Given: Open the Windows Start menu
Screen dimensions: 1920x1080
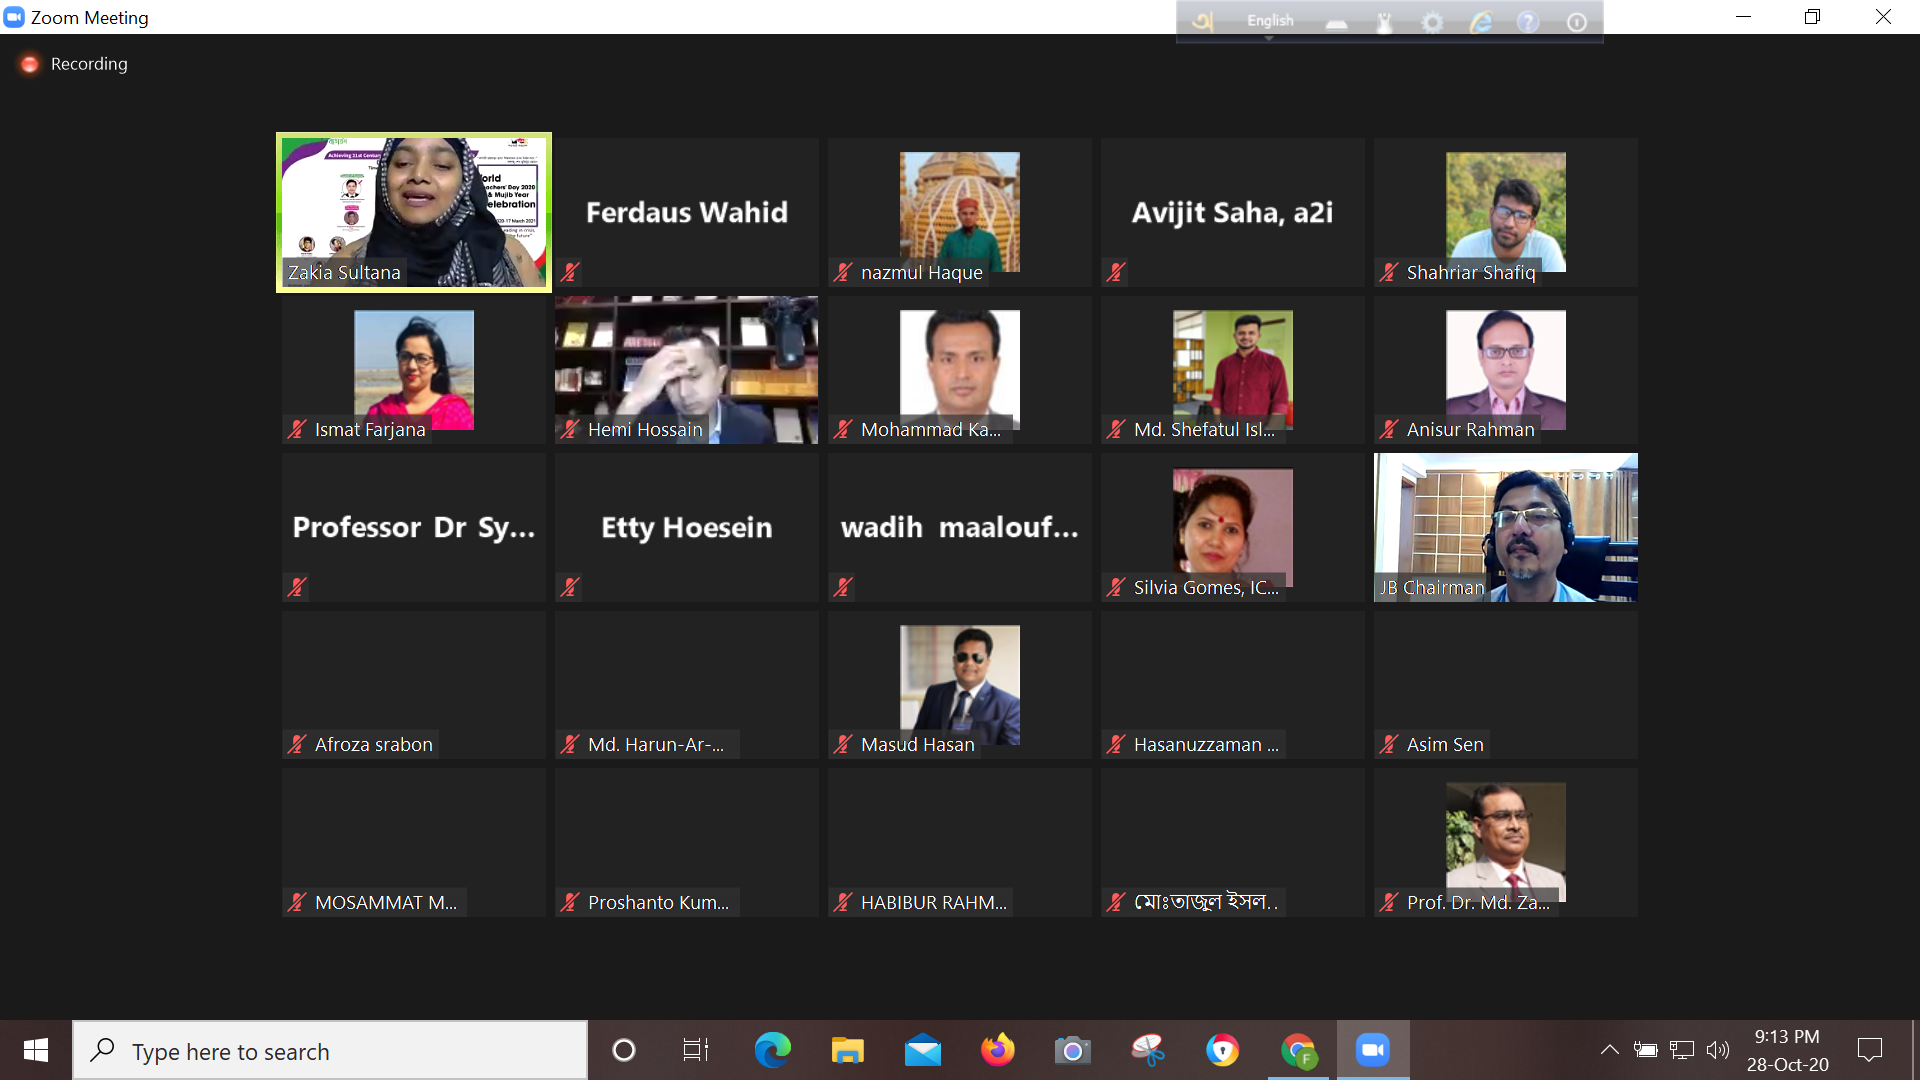Looking at the screenshot, I should (36, 1050).
